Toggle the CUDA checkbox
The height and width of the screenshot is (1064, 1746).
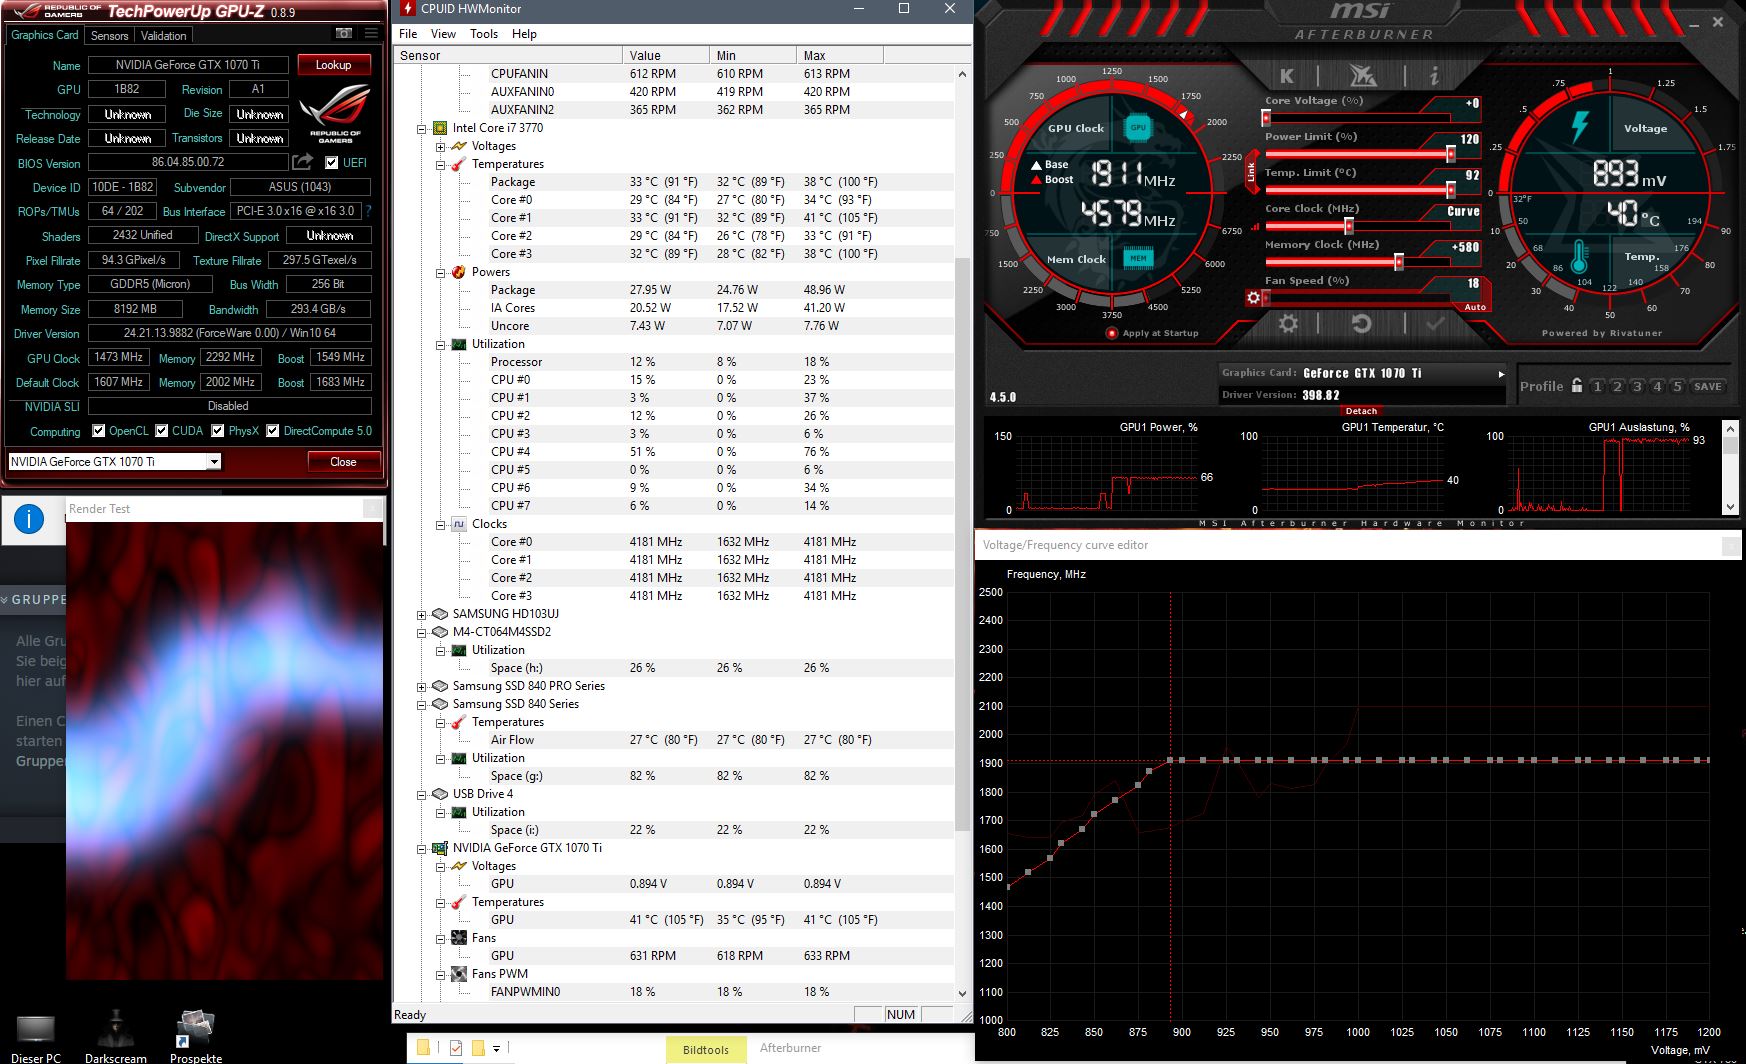162,431
